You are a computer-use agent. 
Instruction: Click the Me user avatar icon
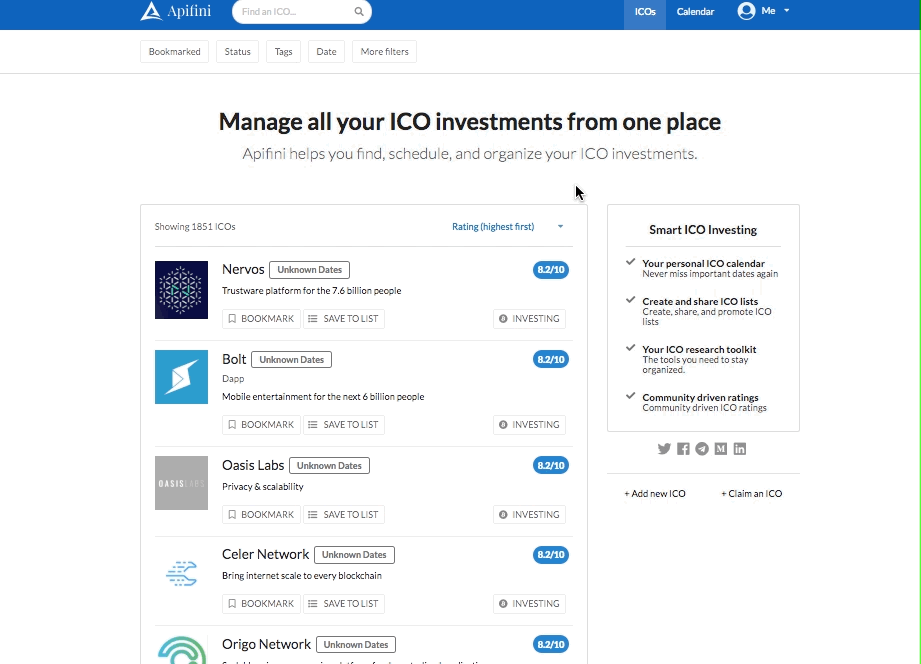(x=746, y=11)
